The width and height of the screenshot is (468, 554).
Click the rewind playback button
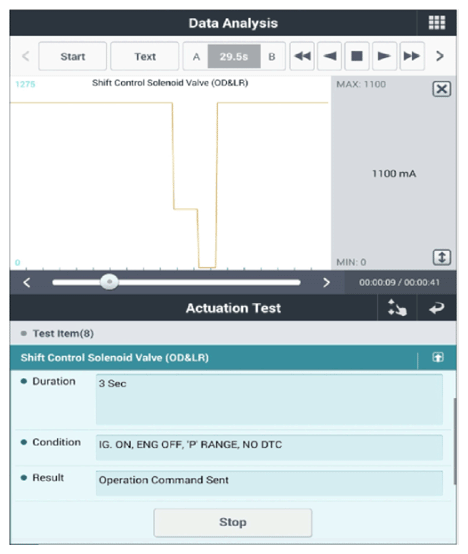[302, 56]
